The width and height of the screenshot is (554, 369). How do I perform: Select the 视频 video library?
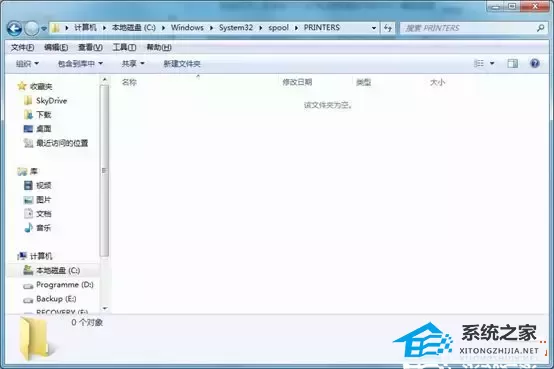[x=37, y=185]
